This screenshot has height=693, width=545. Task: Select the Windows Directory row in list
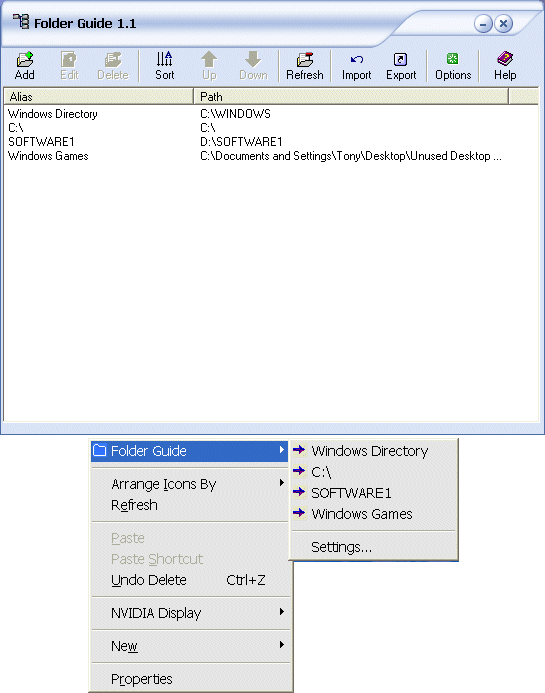pyautogui.click(x=271, y=114)
